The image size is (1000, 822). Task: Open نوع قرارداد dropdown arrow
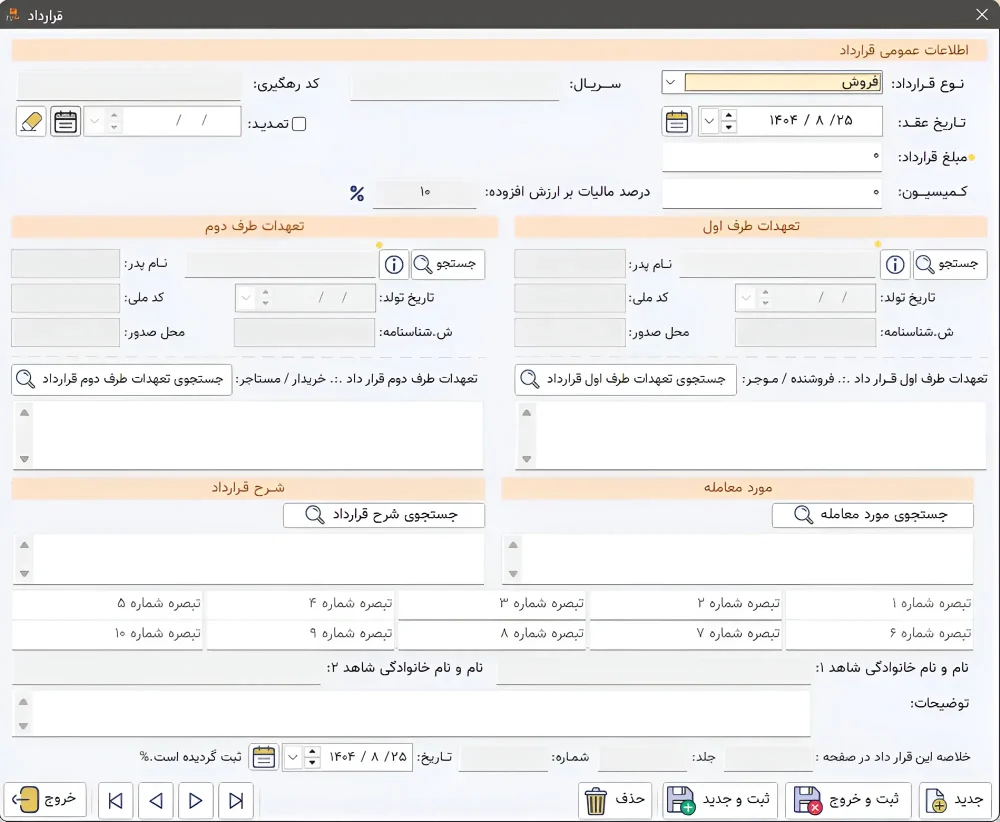tap(670, 83)
